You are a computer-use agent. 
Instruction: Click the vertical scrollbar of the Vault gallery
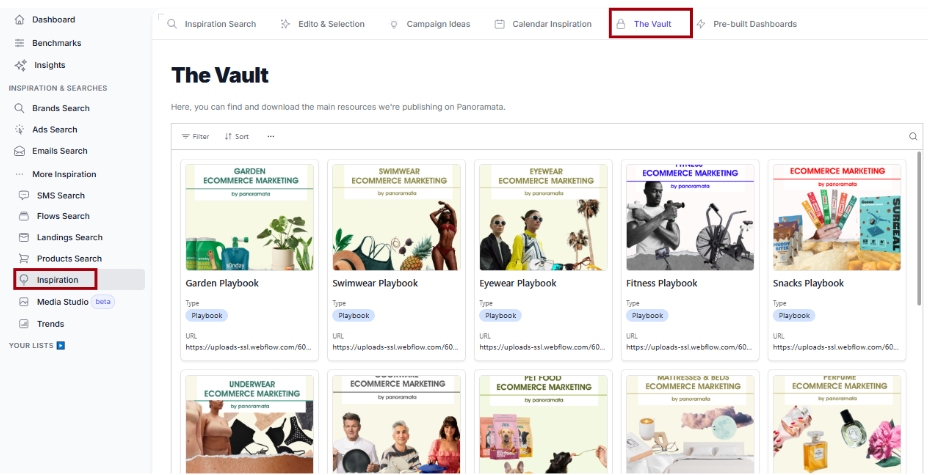[x=919, y=228]
